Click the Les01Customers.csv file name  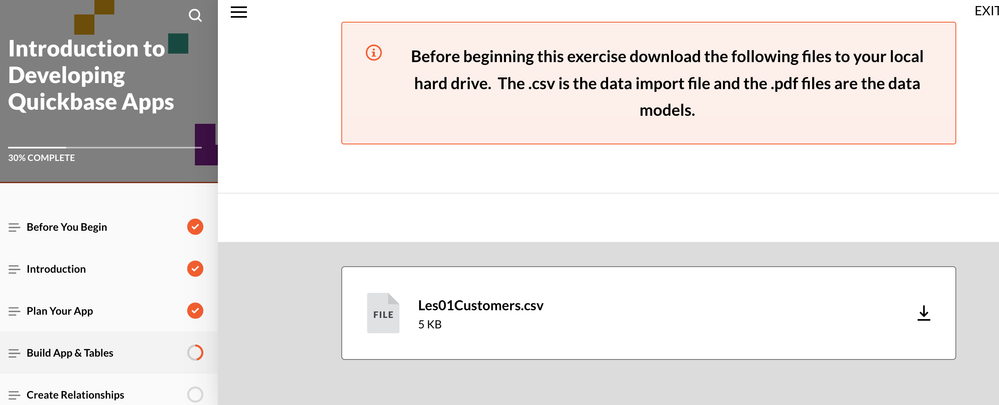[480, 305]
